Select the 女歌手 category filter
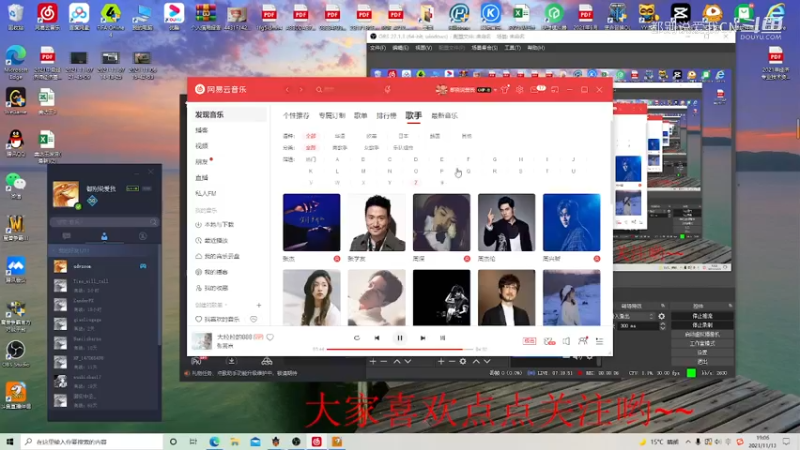Screen dimensions: 800x450 (x=371, y=148)
